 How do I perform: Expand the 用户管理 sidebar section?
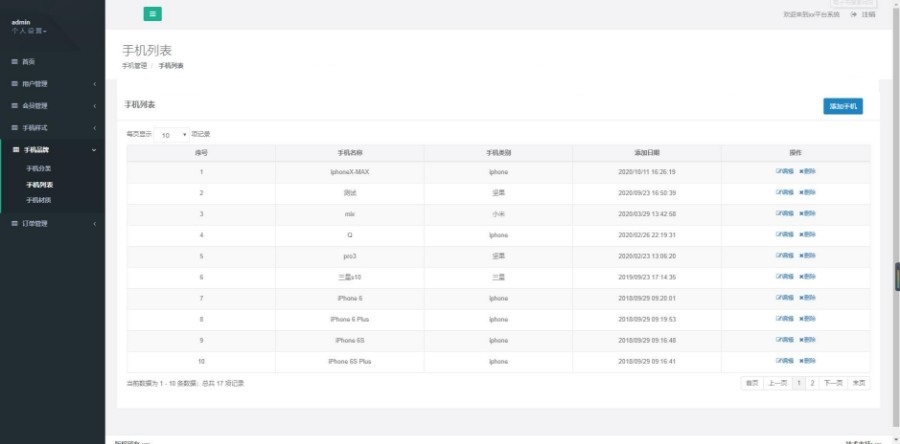click(x=53, y=84)
